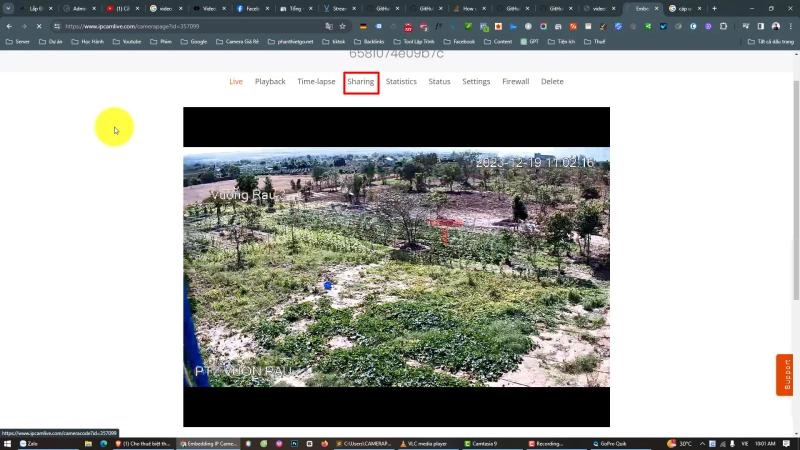Open the browser tab search dropdown
Screen dimensions: 800x450
[8, 9]
